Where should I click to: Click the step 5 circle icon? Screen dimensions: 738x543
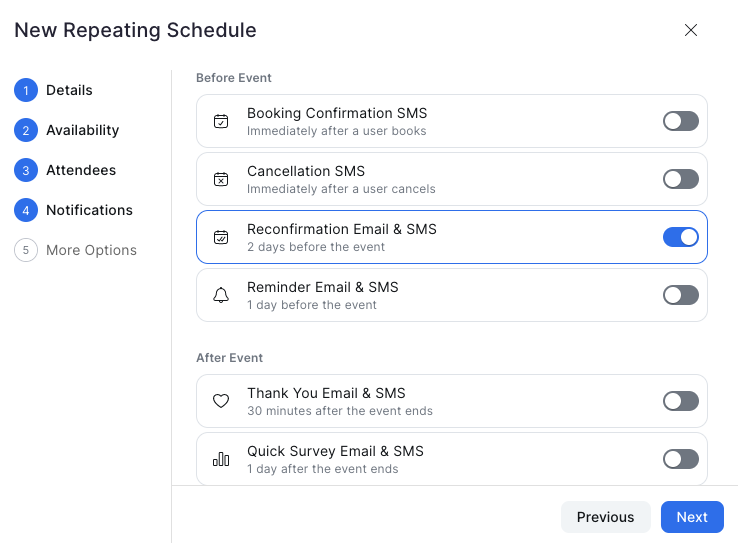click(x=25, y=250)
